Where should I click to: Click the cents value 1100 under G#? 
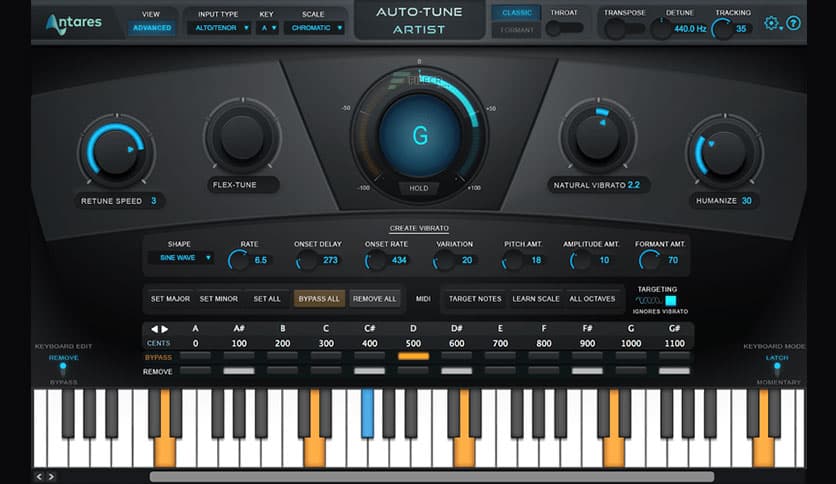click(674, 343)
